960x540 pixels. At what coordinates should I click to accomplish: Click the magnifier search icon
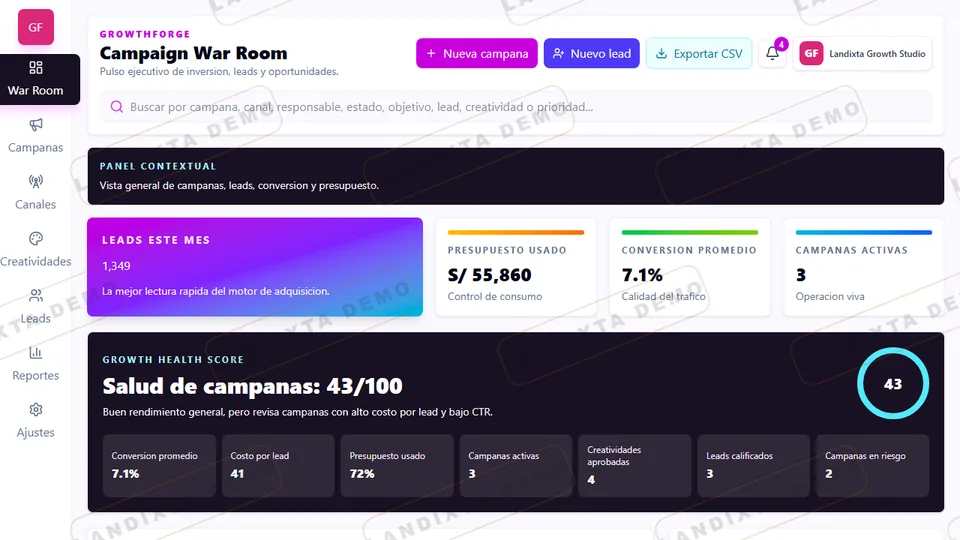tap(116, 107)
